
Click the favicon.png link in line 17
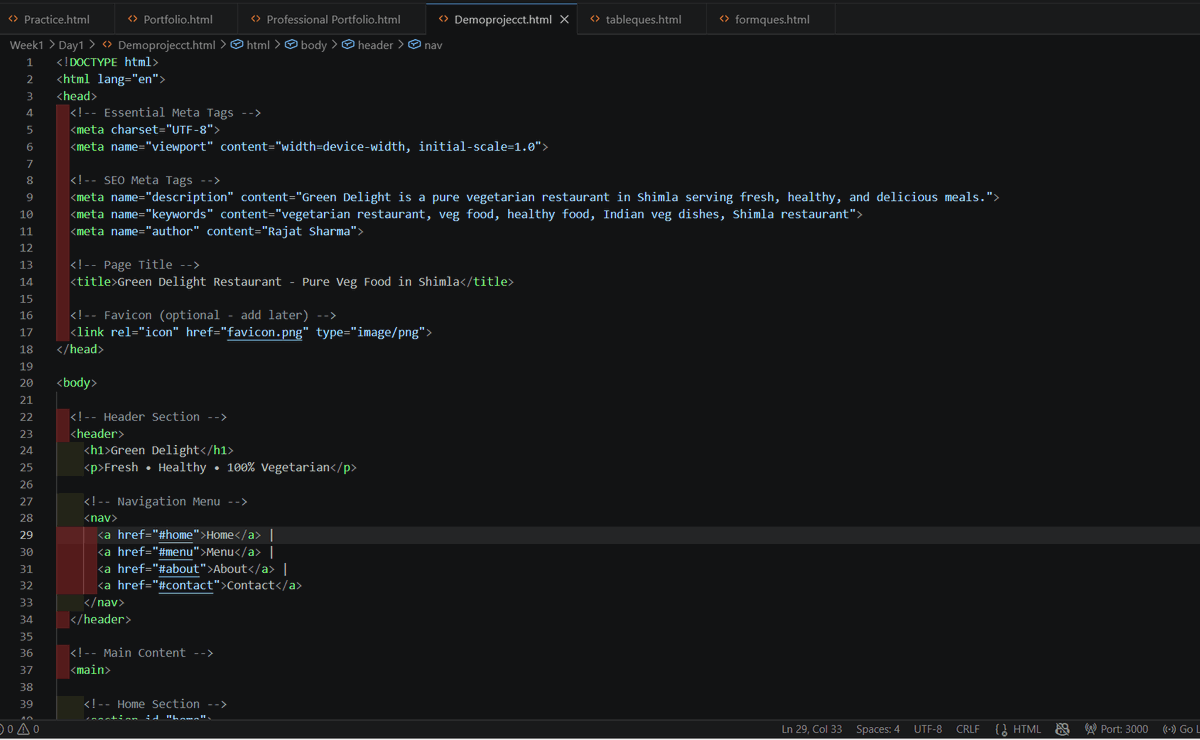click(x=265, y=332)
